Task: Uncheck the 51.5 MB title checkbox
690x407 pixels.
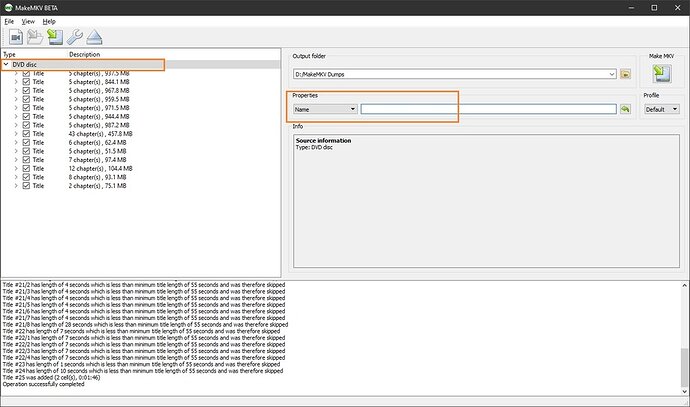Action: pos(26,151)
